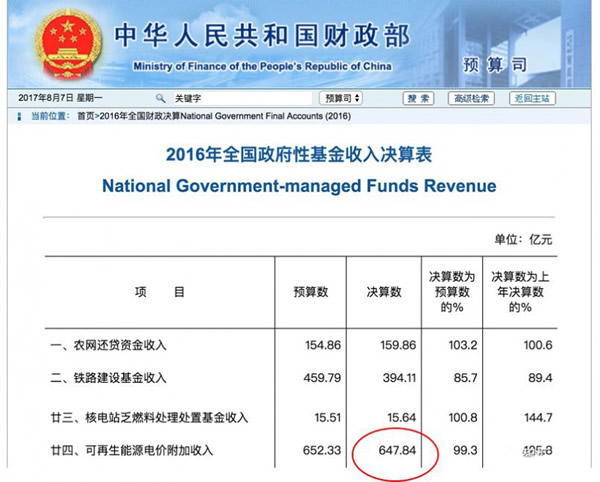Screen dimensions: 600x482
Task: Click the National Government-managed Funds Revenue heading
Action: point(299,187)
